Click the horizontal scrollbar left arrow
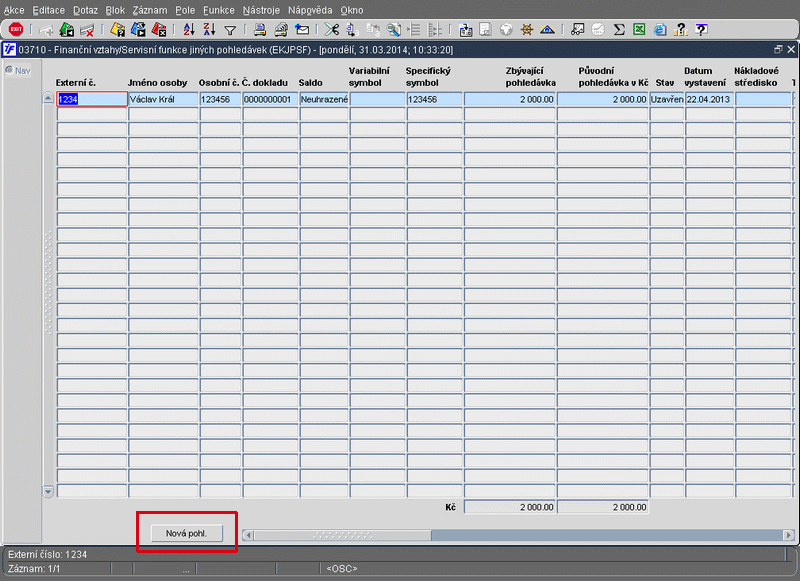This screenshot has width=800, height=581. pyautogui.click(x=248, y=535)
